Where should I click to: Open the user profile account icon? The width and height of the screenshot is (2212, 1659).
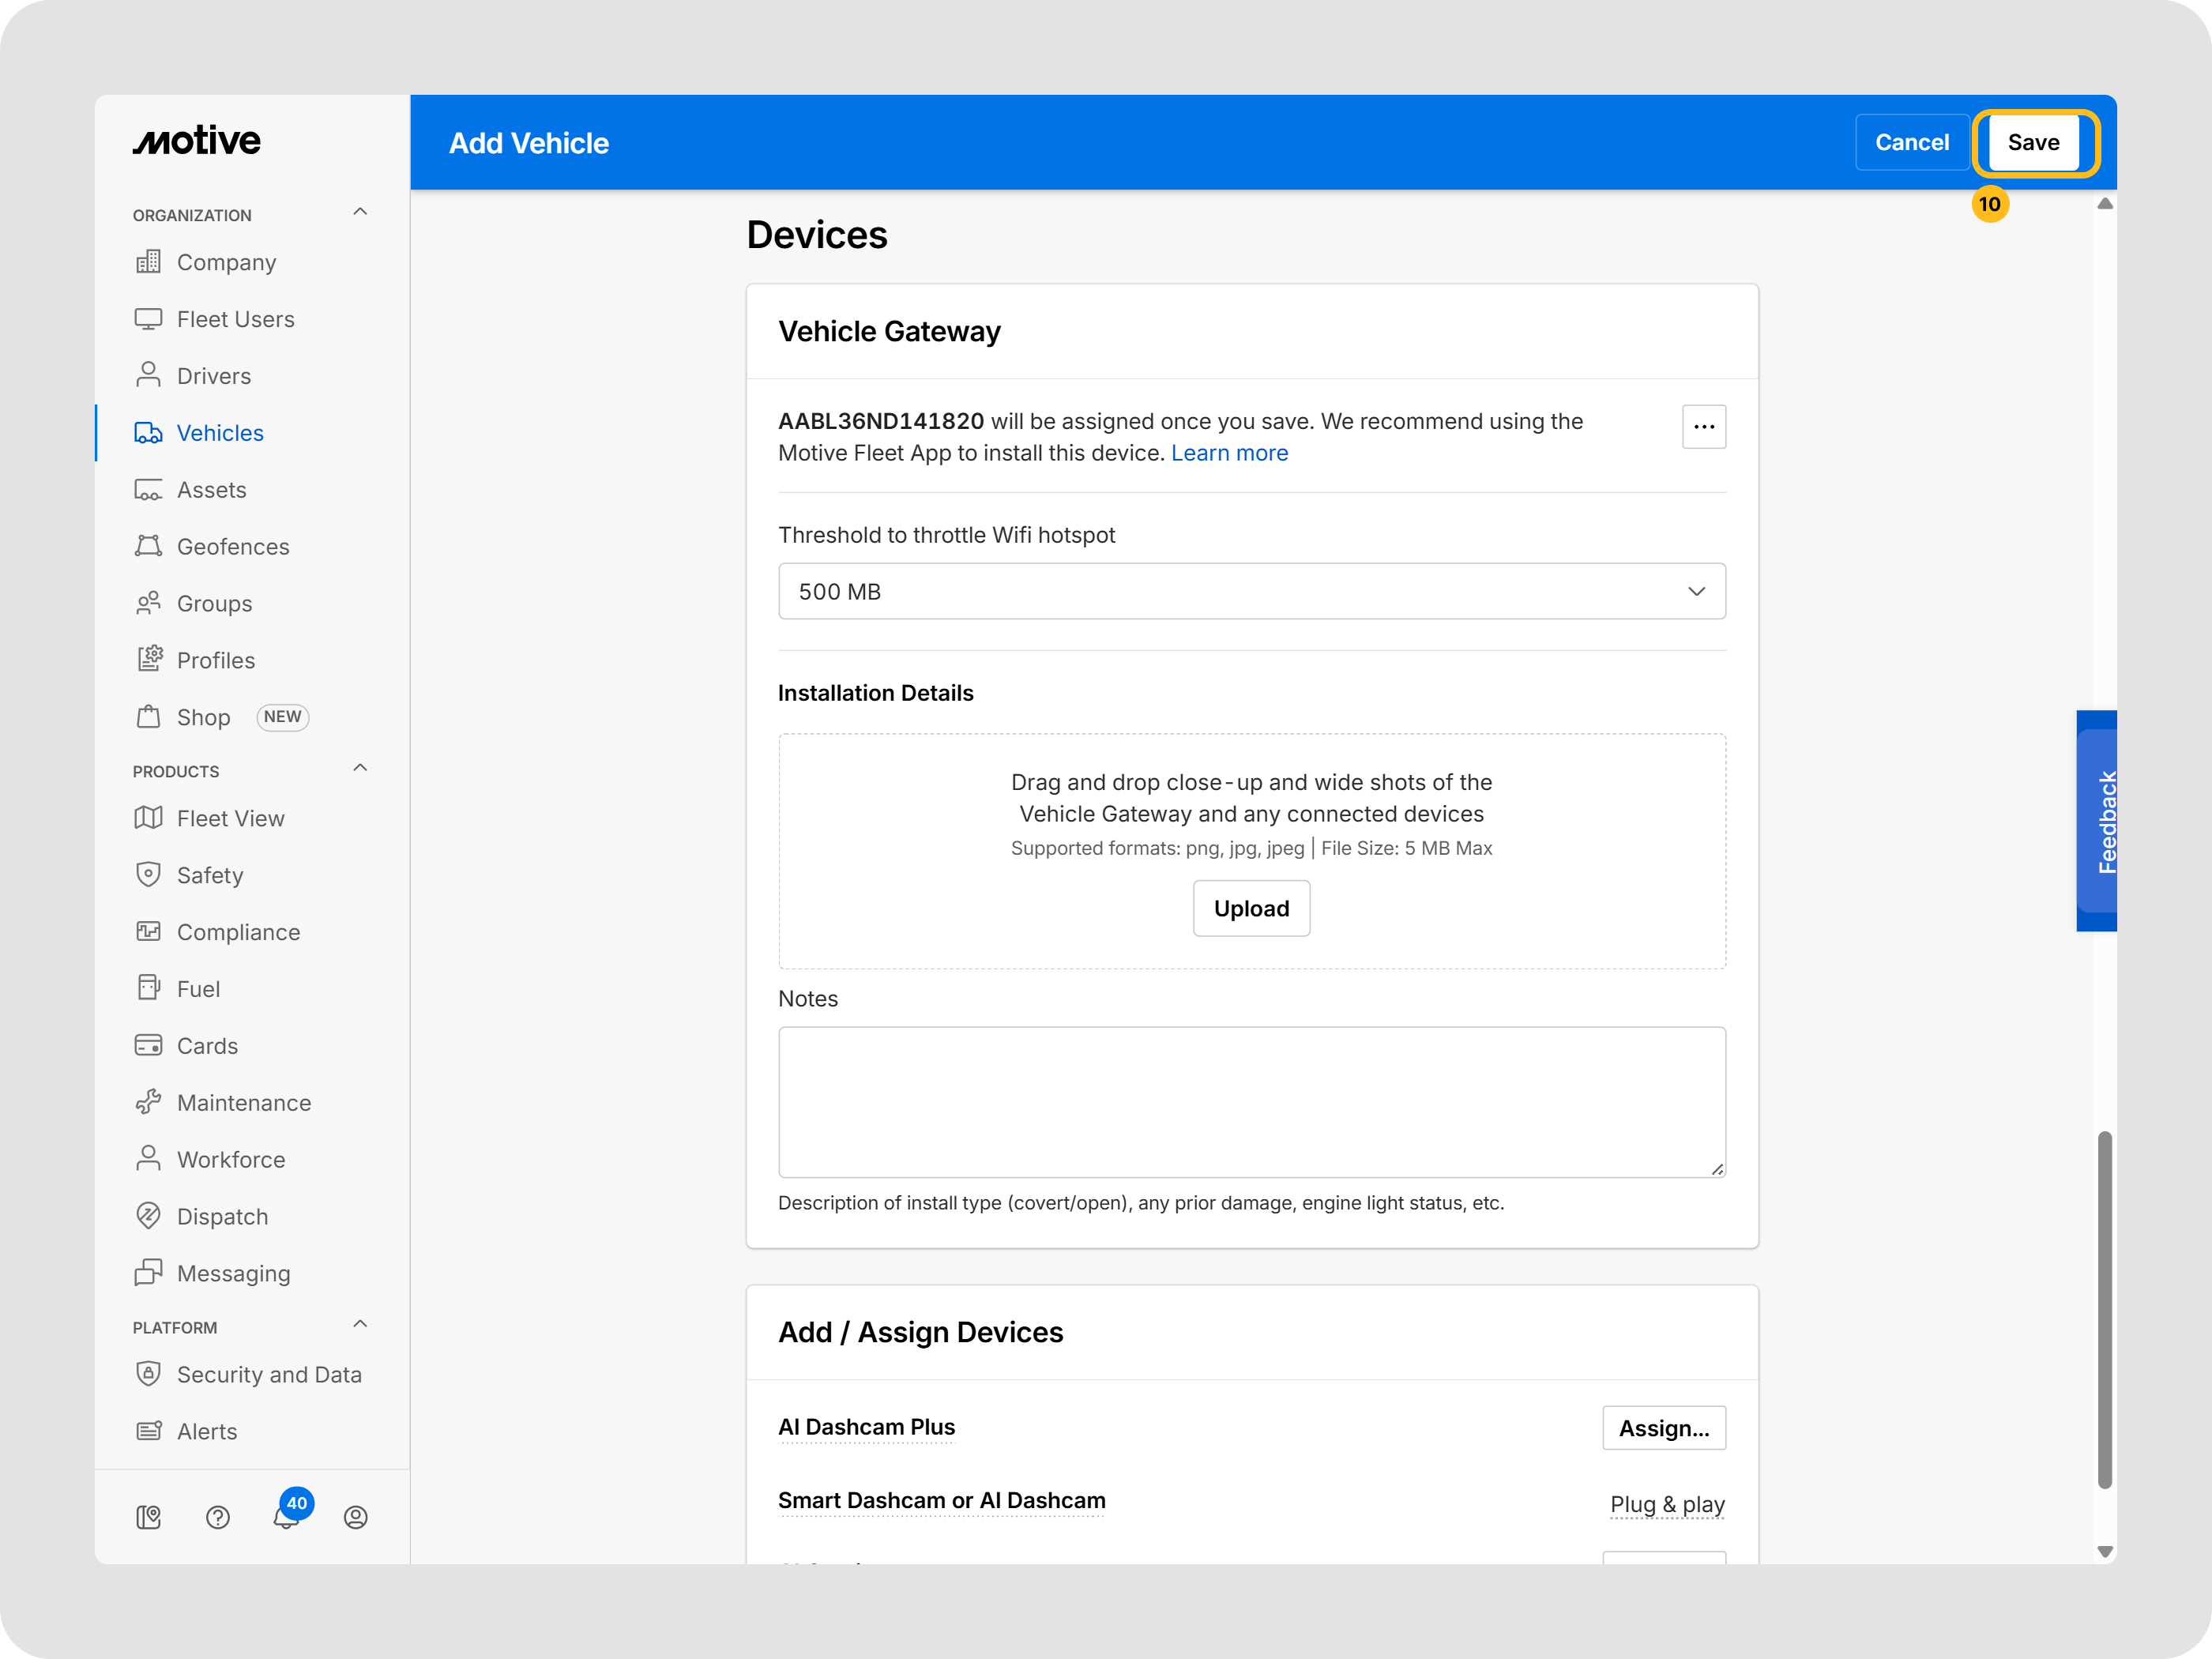pyautogui.click(x=355, y=1517)
